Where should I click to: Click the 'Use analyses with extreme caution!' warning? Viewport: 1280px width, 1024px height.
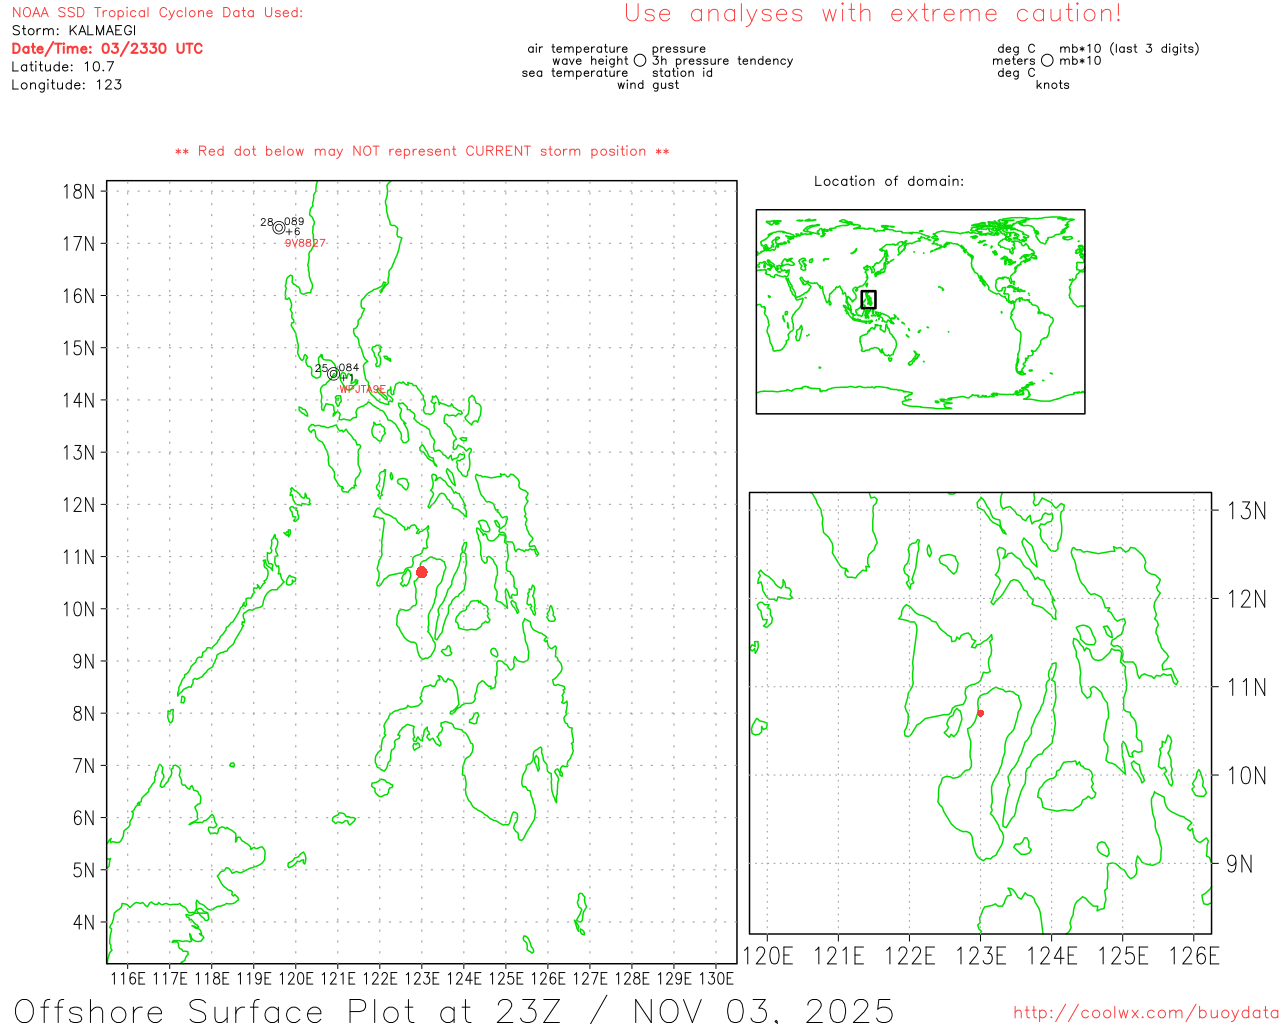(872, 14)
